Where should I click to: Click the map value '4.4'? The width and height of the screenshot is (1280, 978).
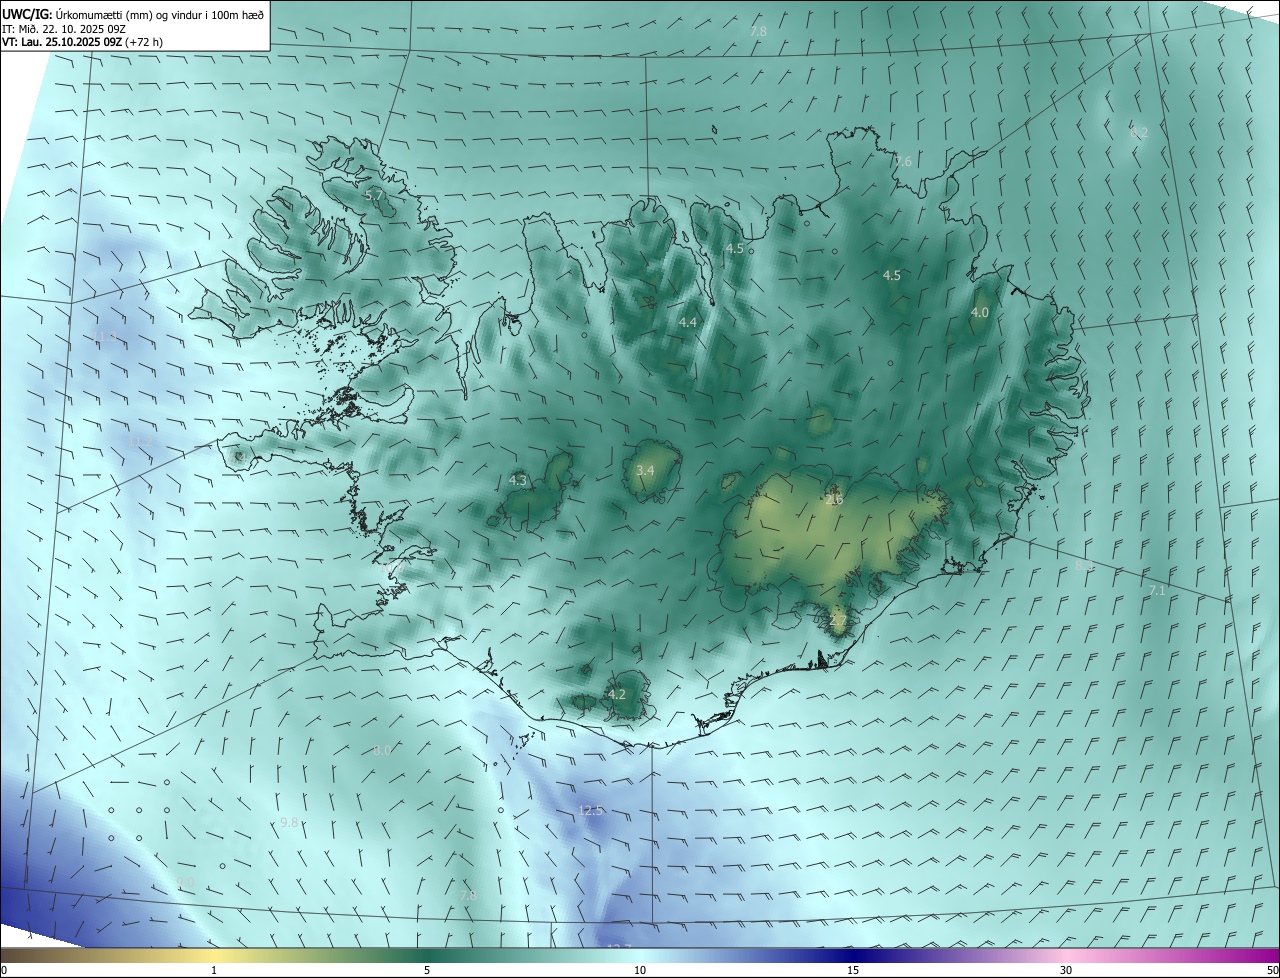[688, 322]
